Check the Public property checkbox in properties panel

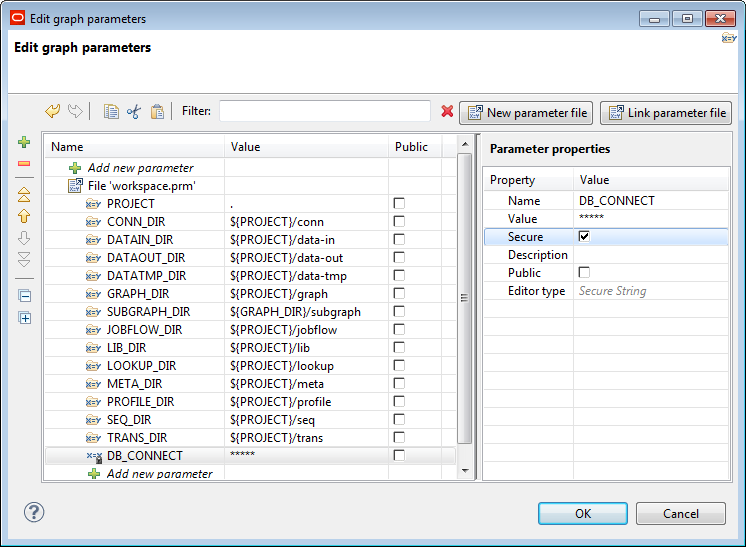pos(584,272)
